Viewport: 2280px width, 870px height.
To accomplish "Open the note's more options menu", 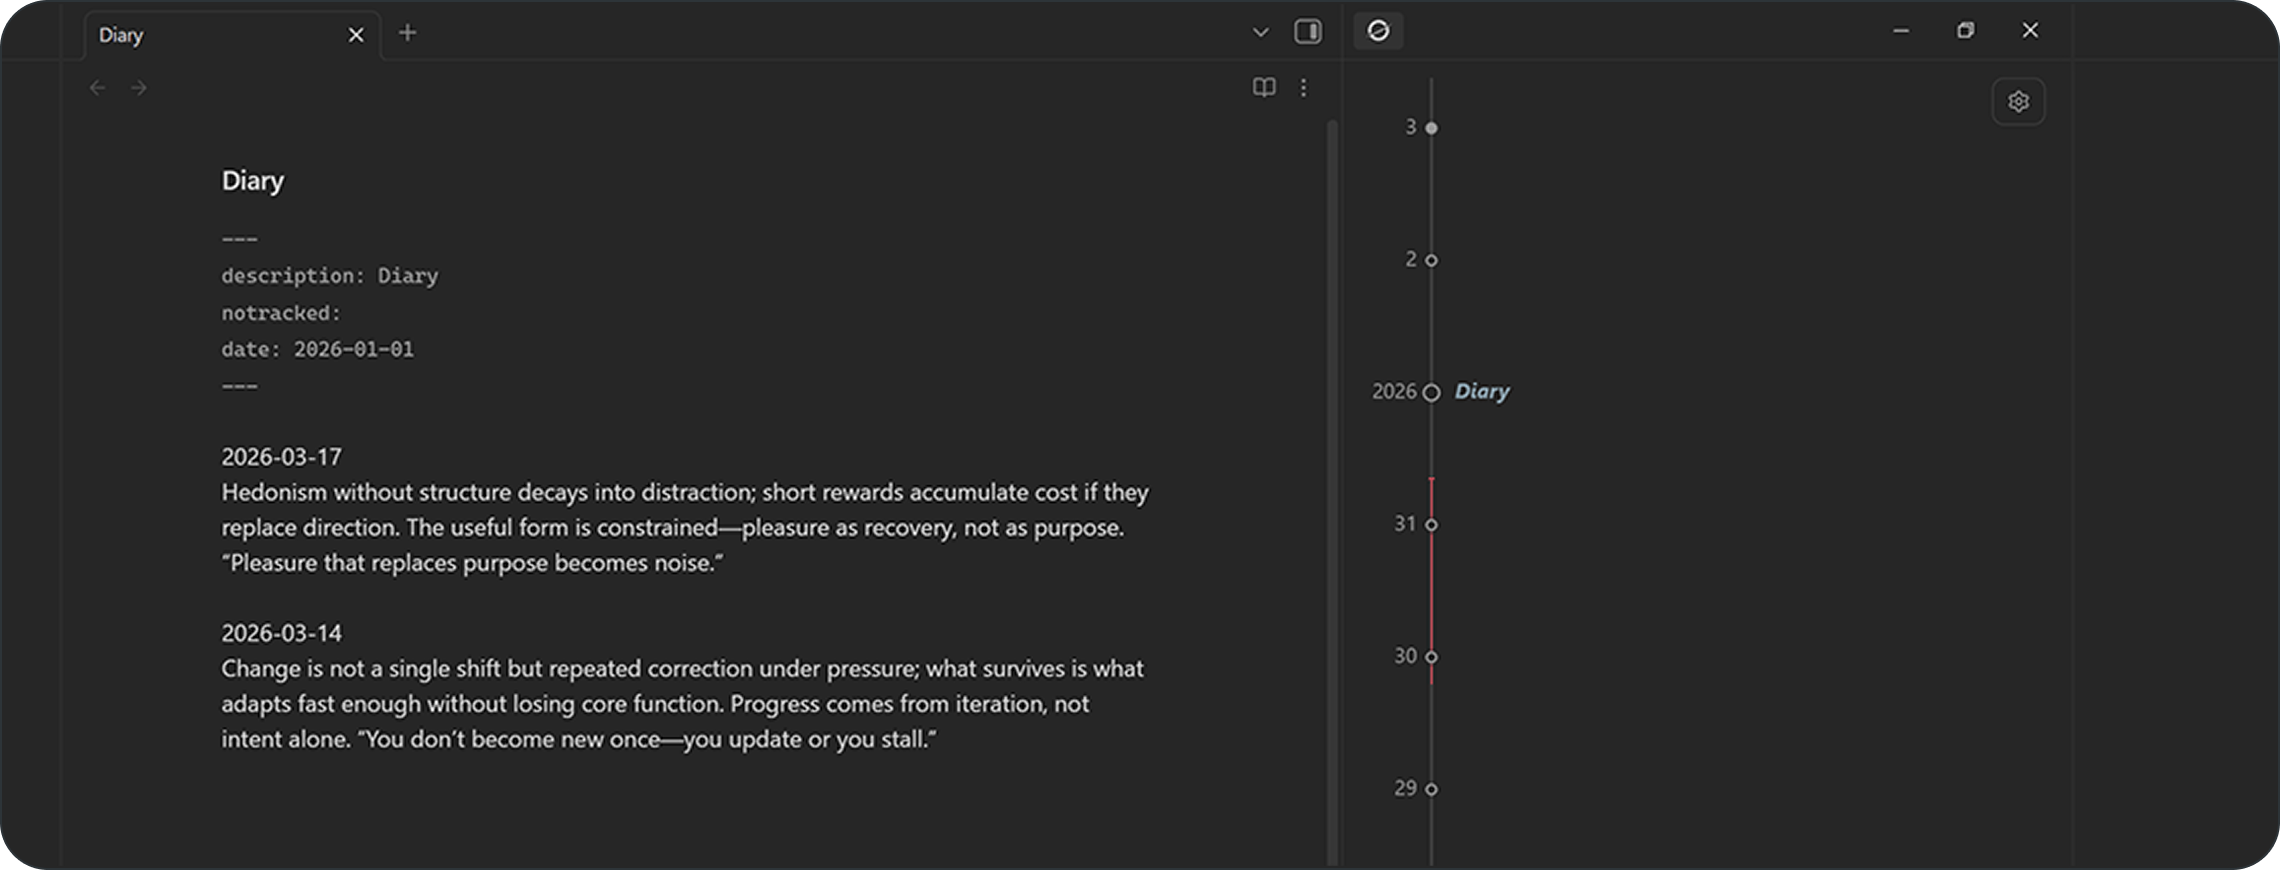I will [1303, 88].
